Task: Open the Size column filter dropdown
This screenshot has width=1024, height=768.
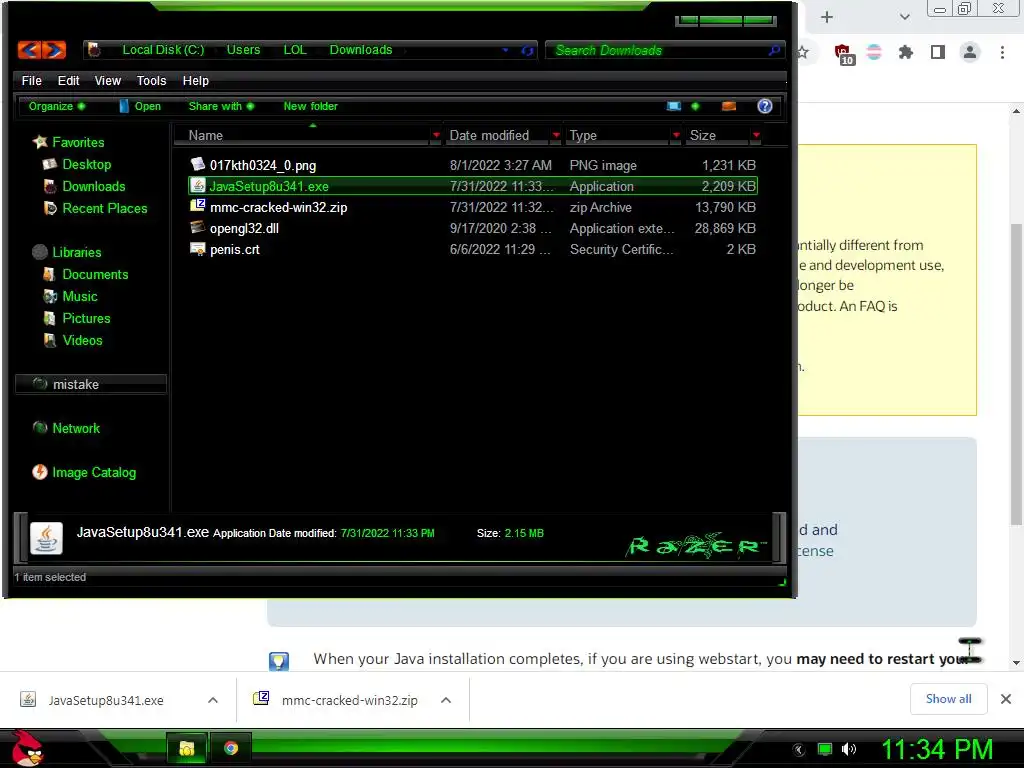Action: (756, 135)
